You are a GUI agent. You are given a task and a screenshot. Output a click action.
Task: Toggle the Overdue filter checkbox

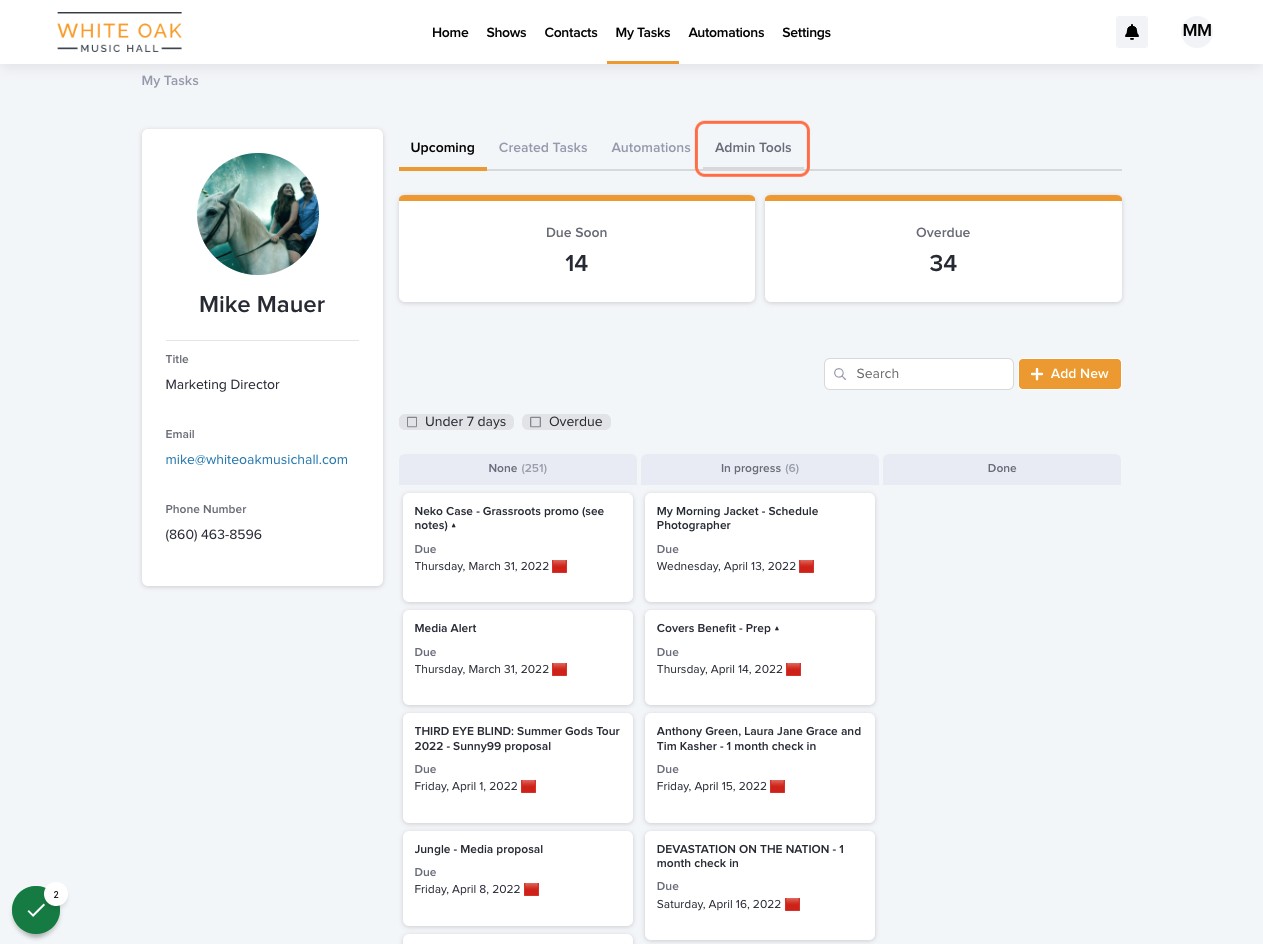(x=535, y=422)
